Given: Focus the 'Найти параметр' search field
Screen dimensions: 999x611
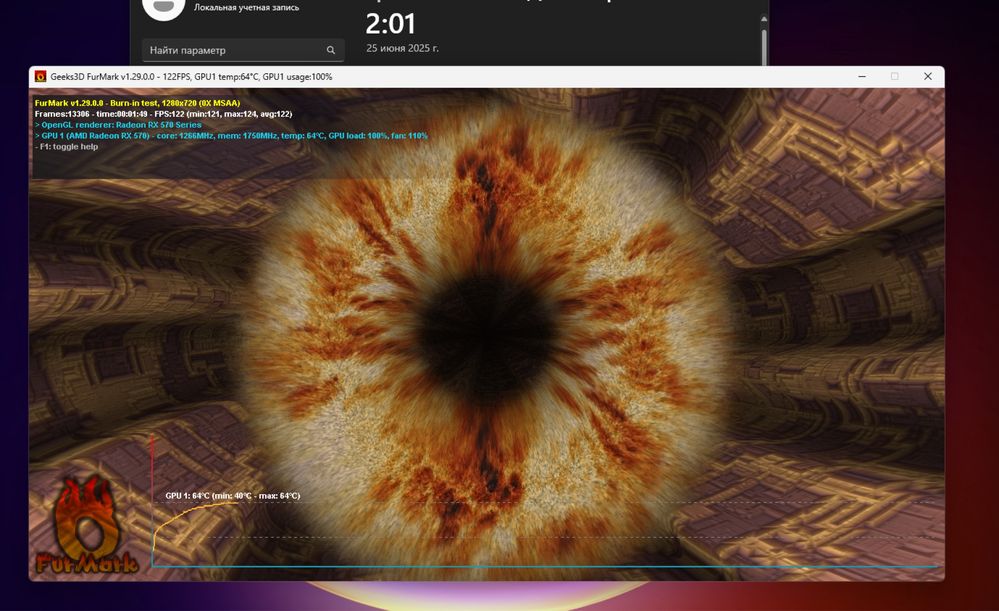Looking at the screenshot, I should (x=243, y=50).
